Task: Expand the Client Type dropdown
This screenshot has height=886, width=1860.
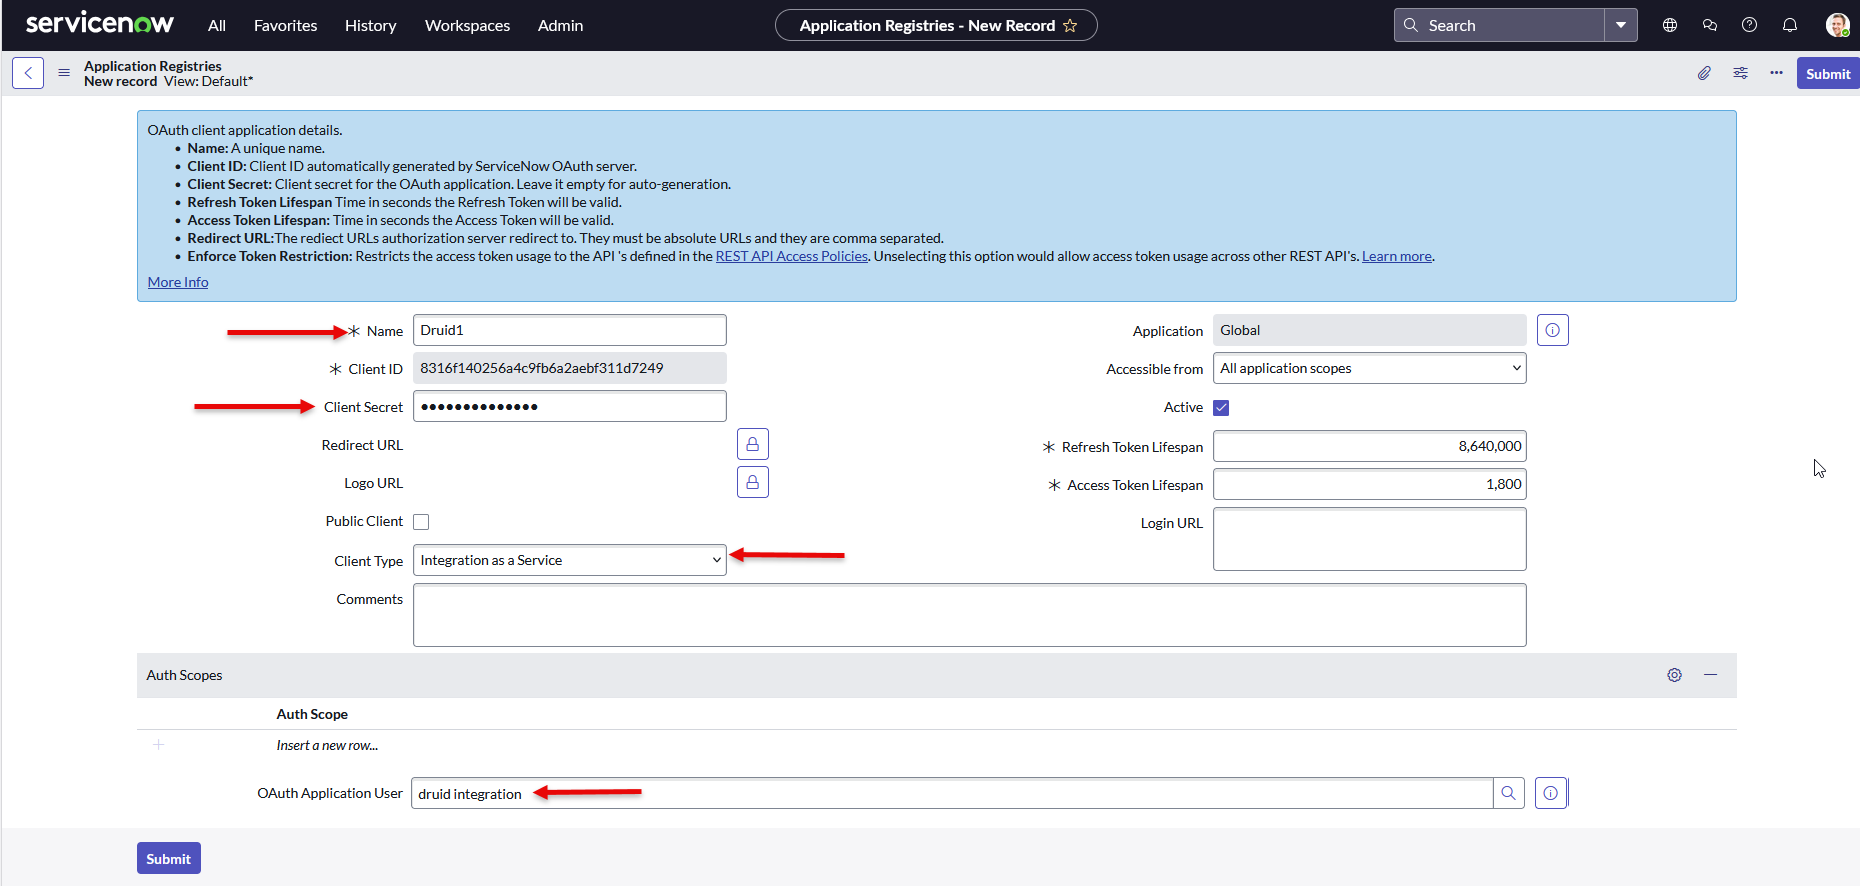Action: tap(569, 560)
